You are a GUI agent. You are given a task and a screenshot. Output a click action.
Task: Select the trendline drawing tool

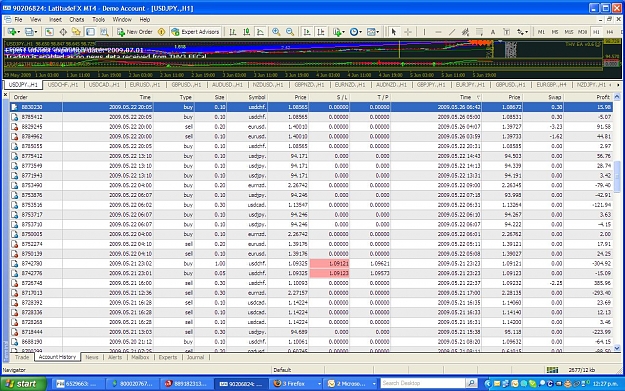tap(452, 32)
